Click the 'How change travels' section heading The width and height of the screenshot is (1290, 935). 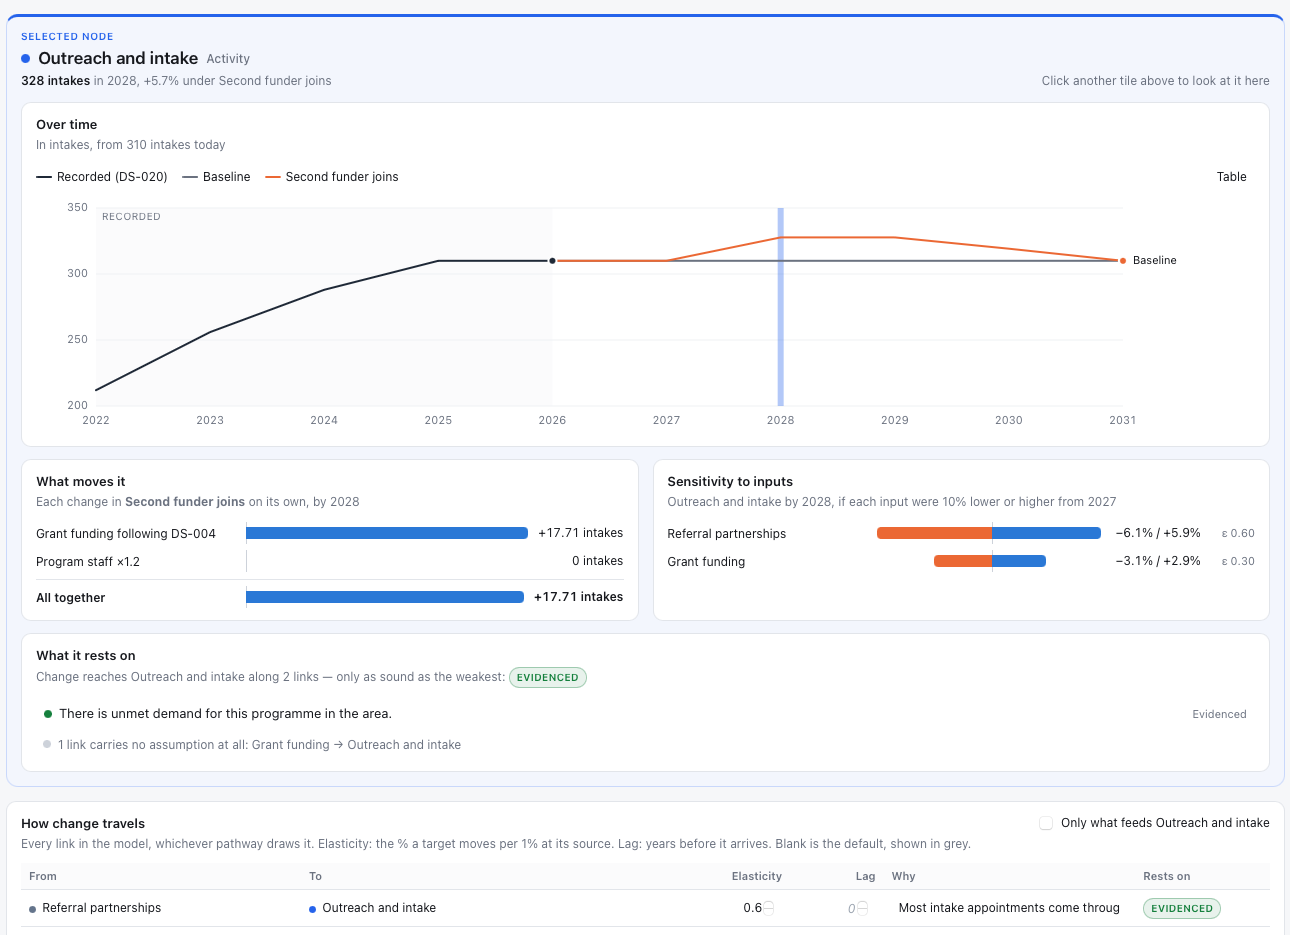click(x=83, y=824)
